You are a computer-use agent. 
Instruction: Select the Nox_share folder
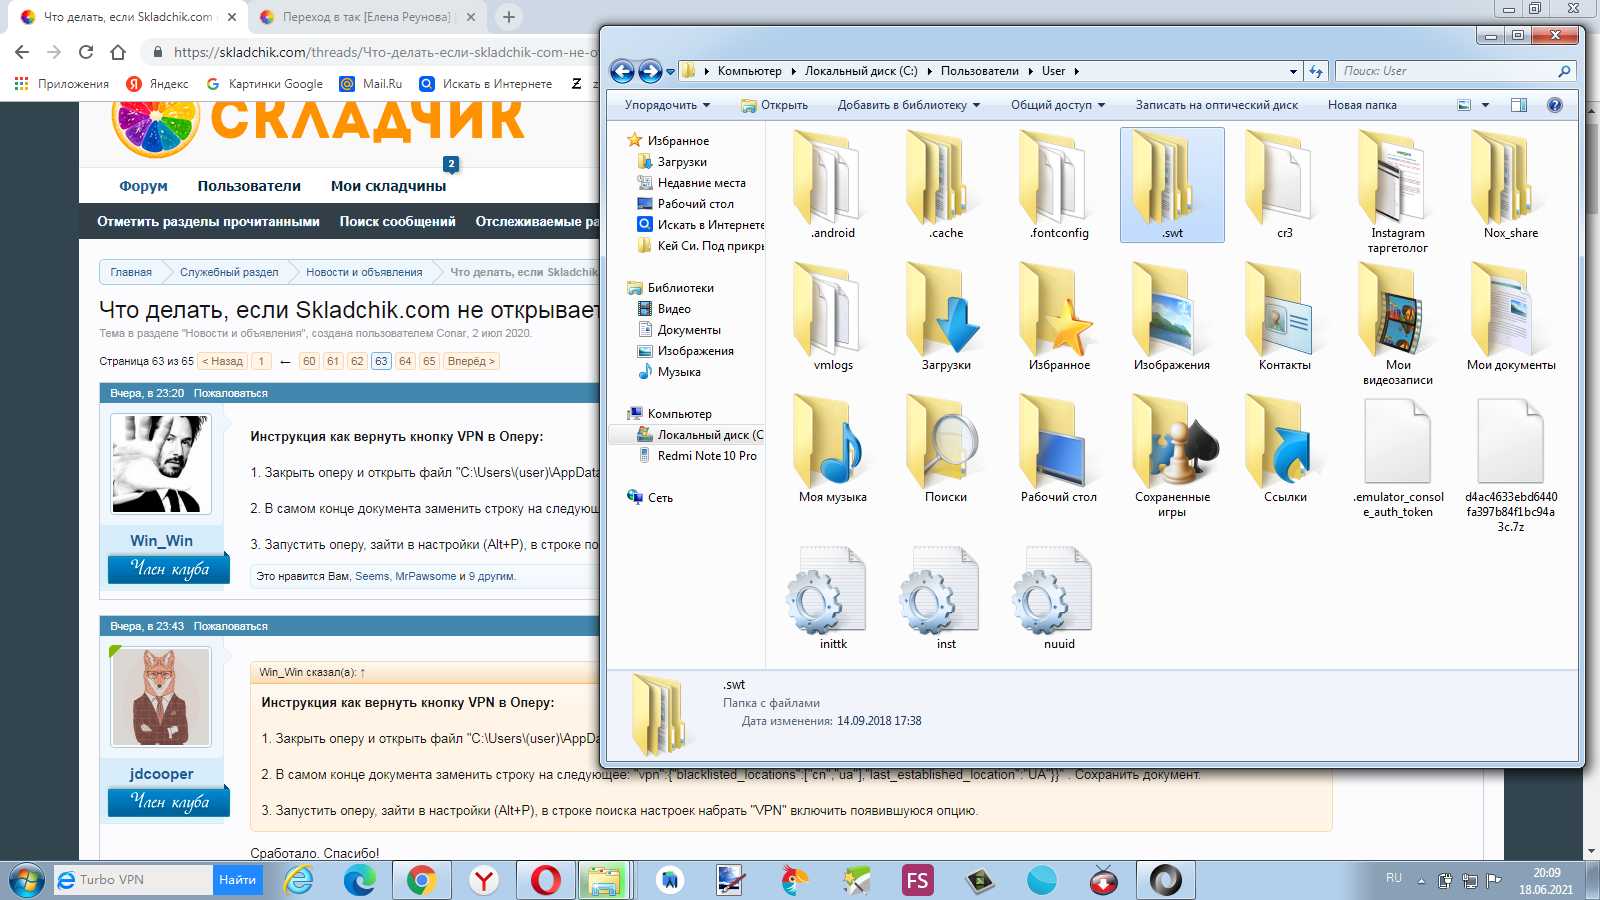pyautogui.click(x=1511, y=185)
